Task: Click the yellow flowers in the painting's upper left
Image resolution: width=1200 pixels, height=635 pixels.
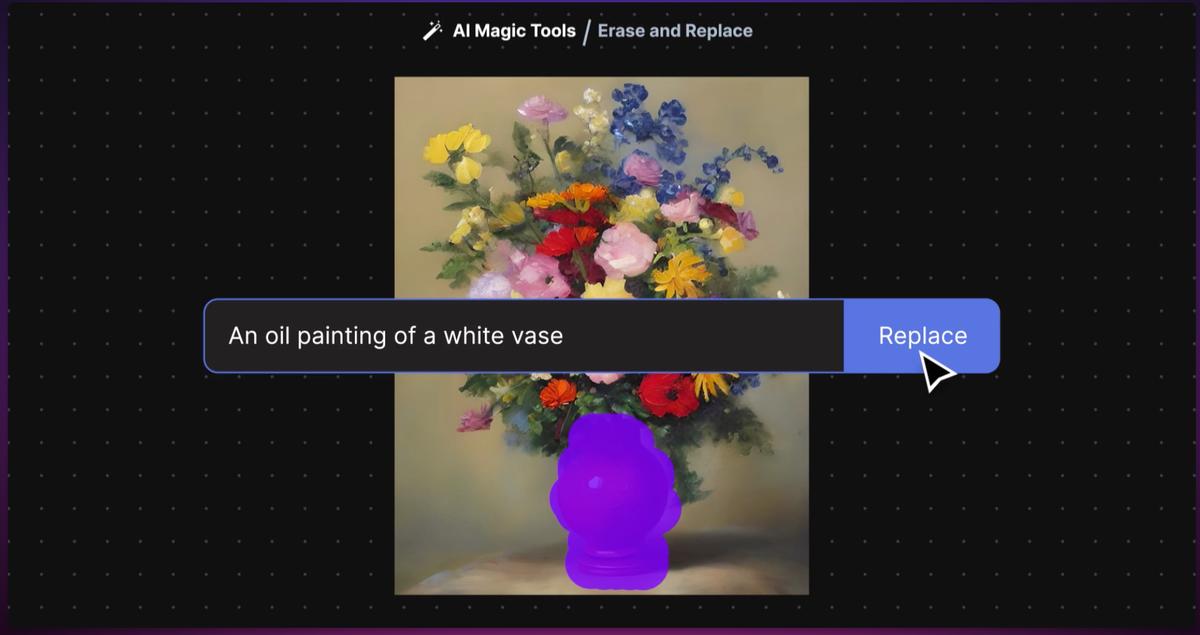Action: (456, 147)
